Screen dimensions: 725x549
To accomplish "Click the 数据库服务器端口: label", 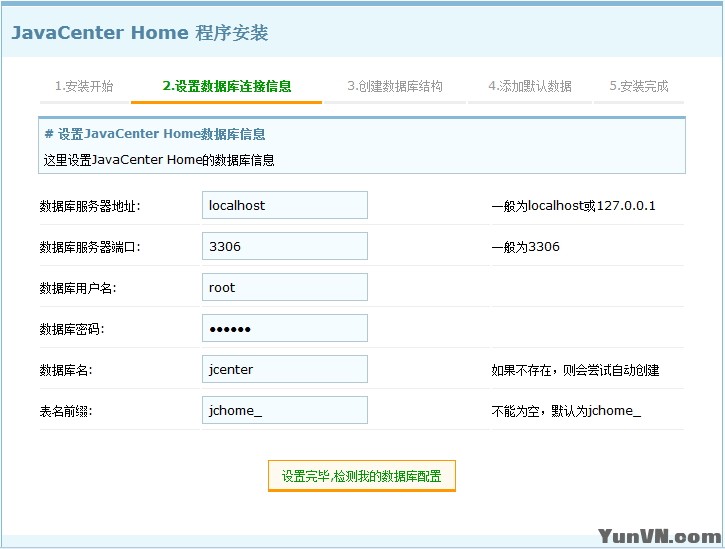I will pyautogui.click(x=90, y=247).
